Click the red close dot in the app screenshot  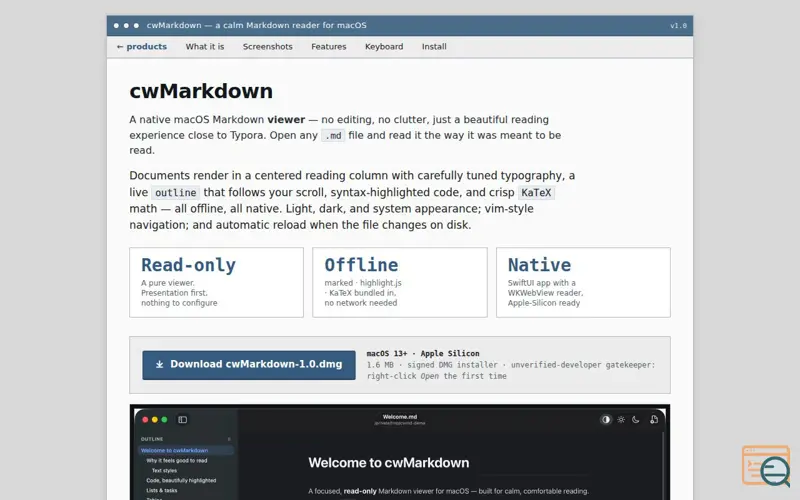click(x=145, y=419)
